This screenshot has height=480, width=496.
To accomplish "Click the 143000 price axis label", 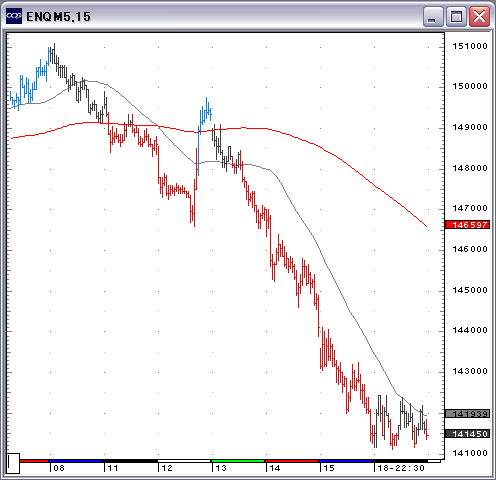I will [x=470, y=371].
